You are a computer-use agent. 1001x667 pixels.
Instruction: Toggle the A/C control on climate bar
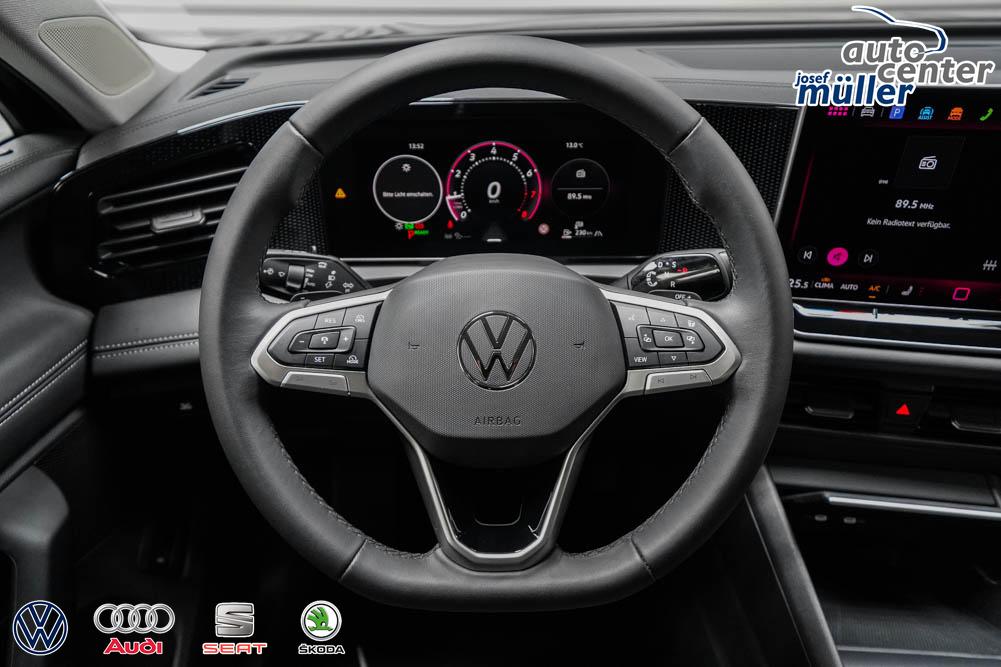[x=874, y=287]
